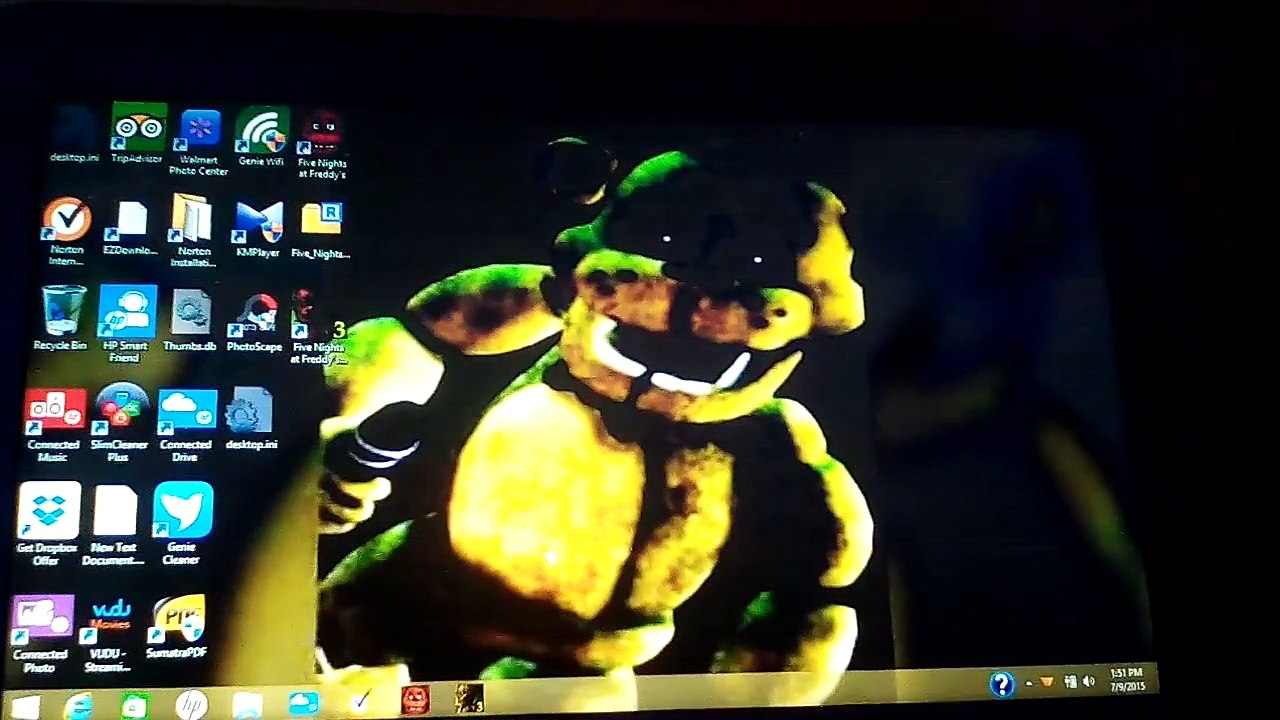Select the faint desktop.ini file next to TripAdvisor

point(75,134)
